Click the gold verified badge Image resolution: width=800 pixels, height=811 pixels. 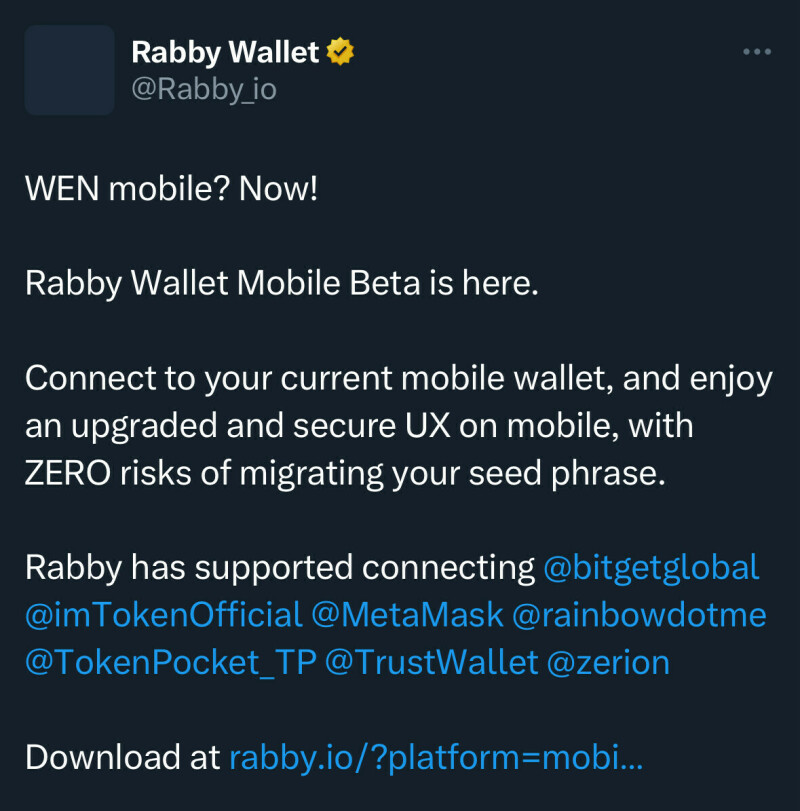pyautogui.click(x=341, y=52)
